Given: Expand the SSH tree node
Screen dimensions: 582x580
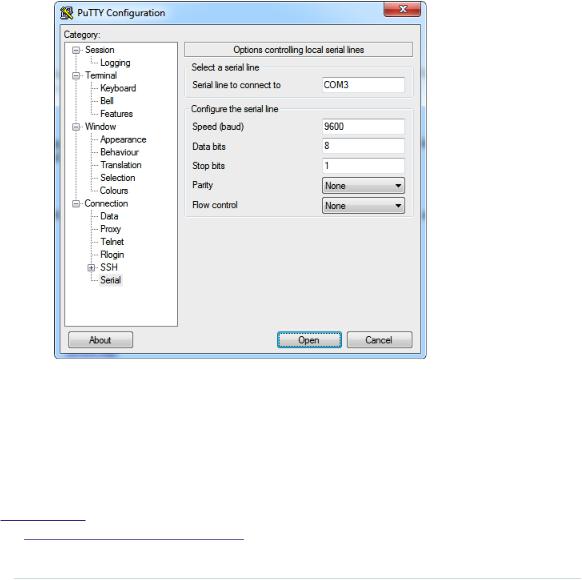Looking at the screenshot, I should (x=91, y=268).
